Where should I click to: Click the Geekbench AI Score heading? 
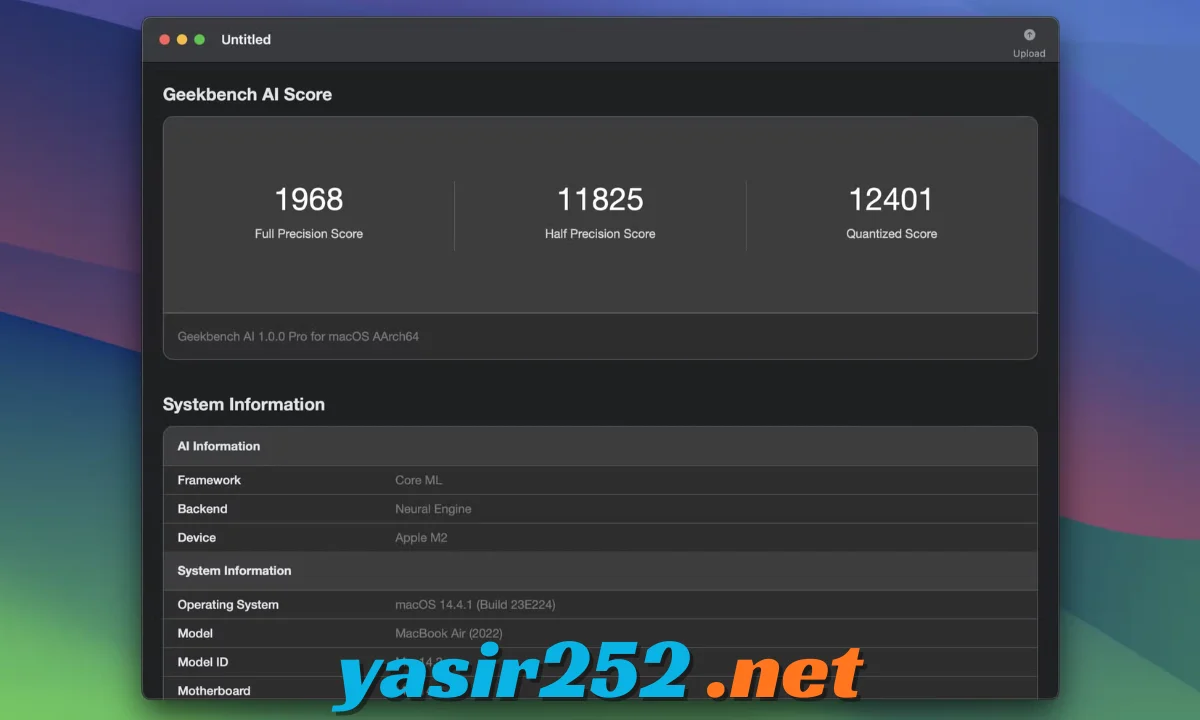[x=247, y=94]
